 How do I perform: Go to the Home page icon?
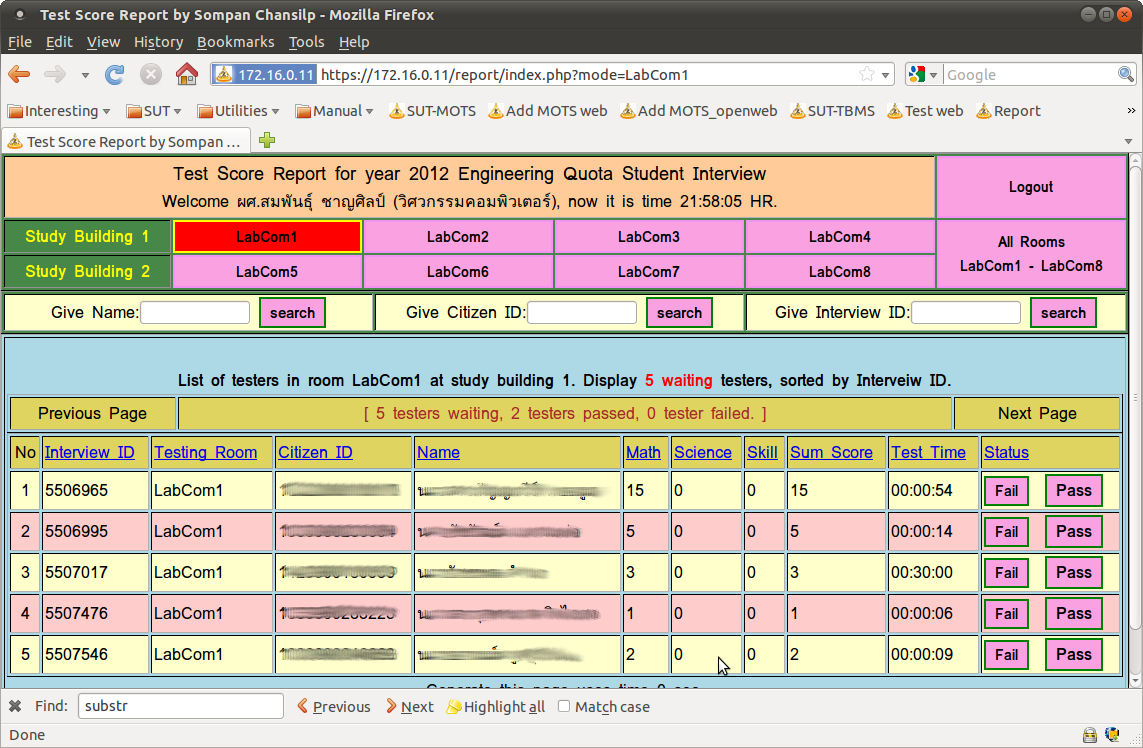coord(187,74)
